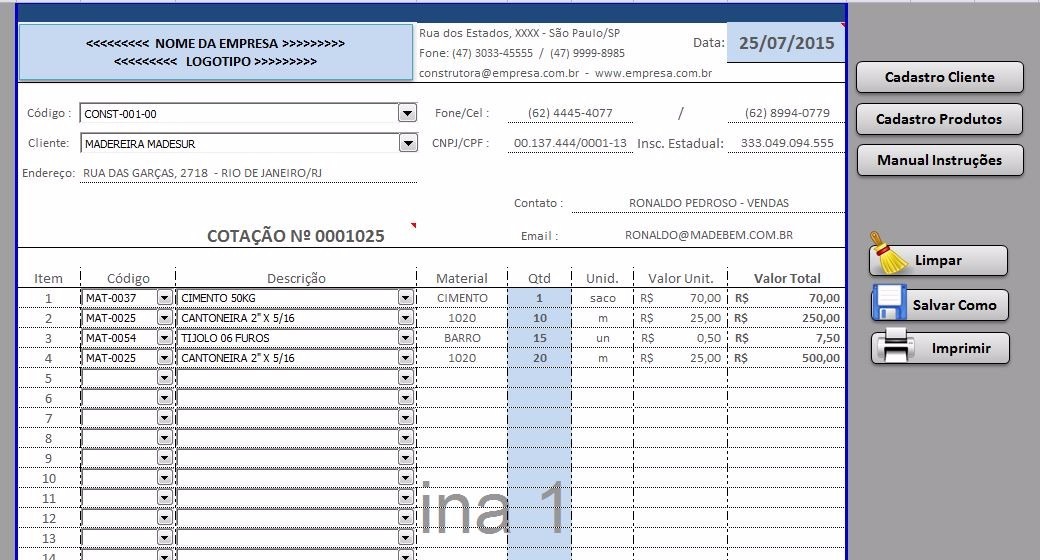Click the Descrição column header
The image size is (1040, 560).
(296, 278)
